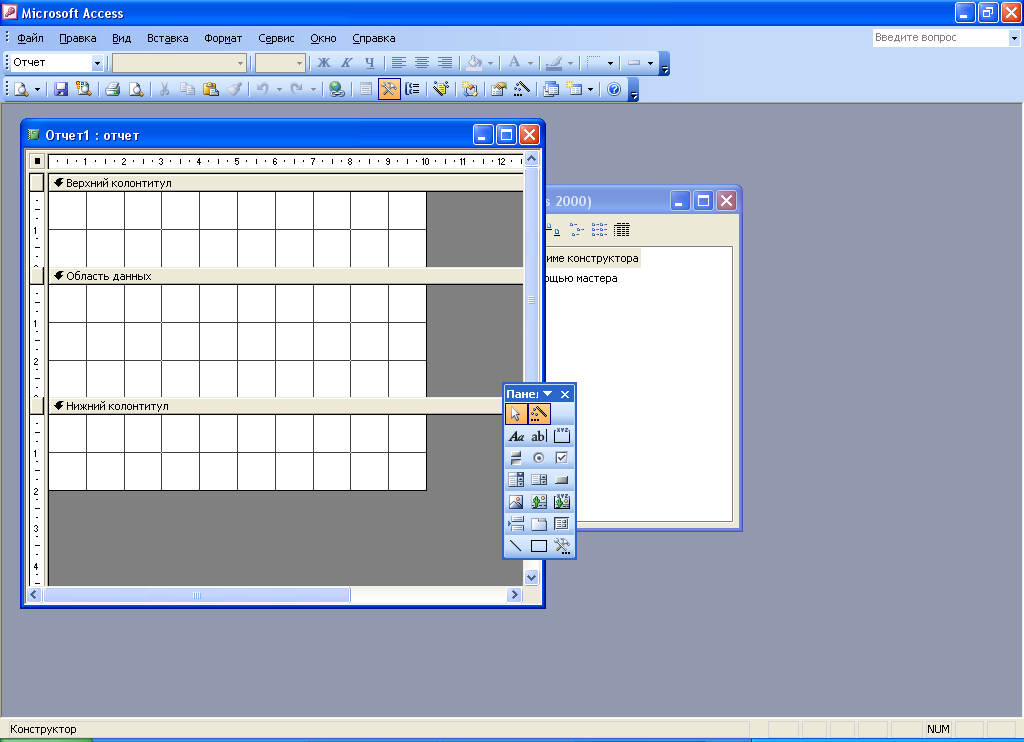Viewport: 1024px width, 742px height.
Task: Open the Fill/Back Color dropdown arrow
Action: (490, 63)
